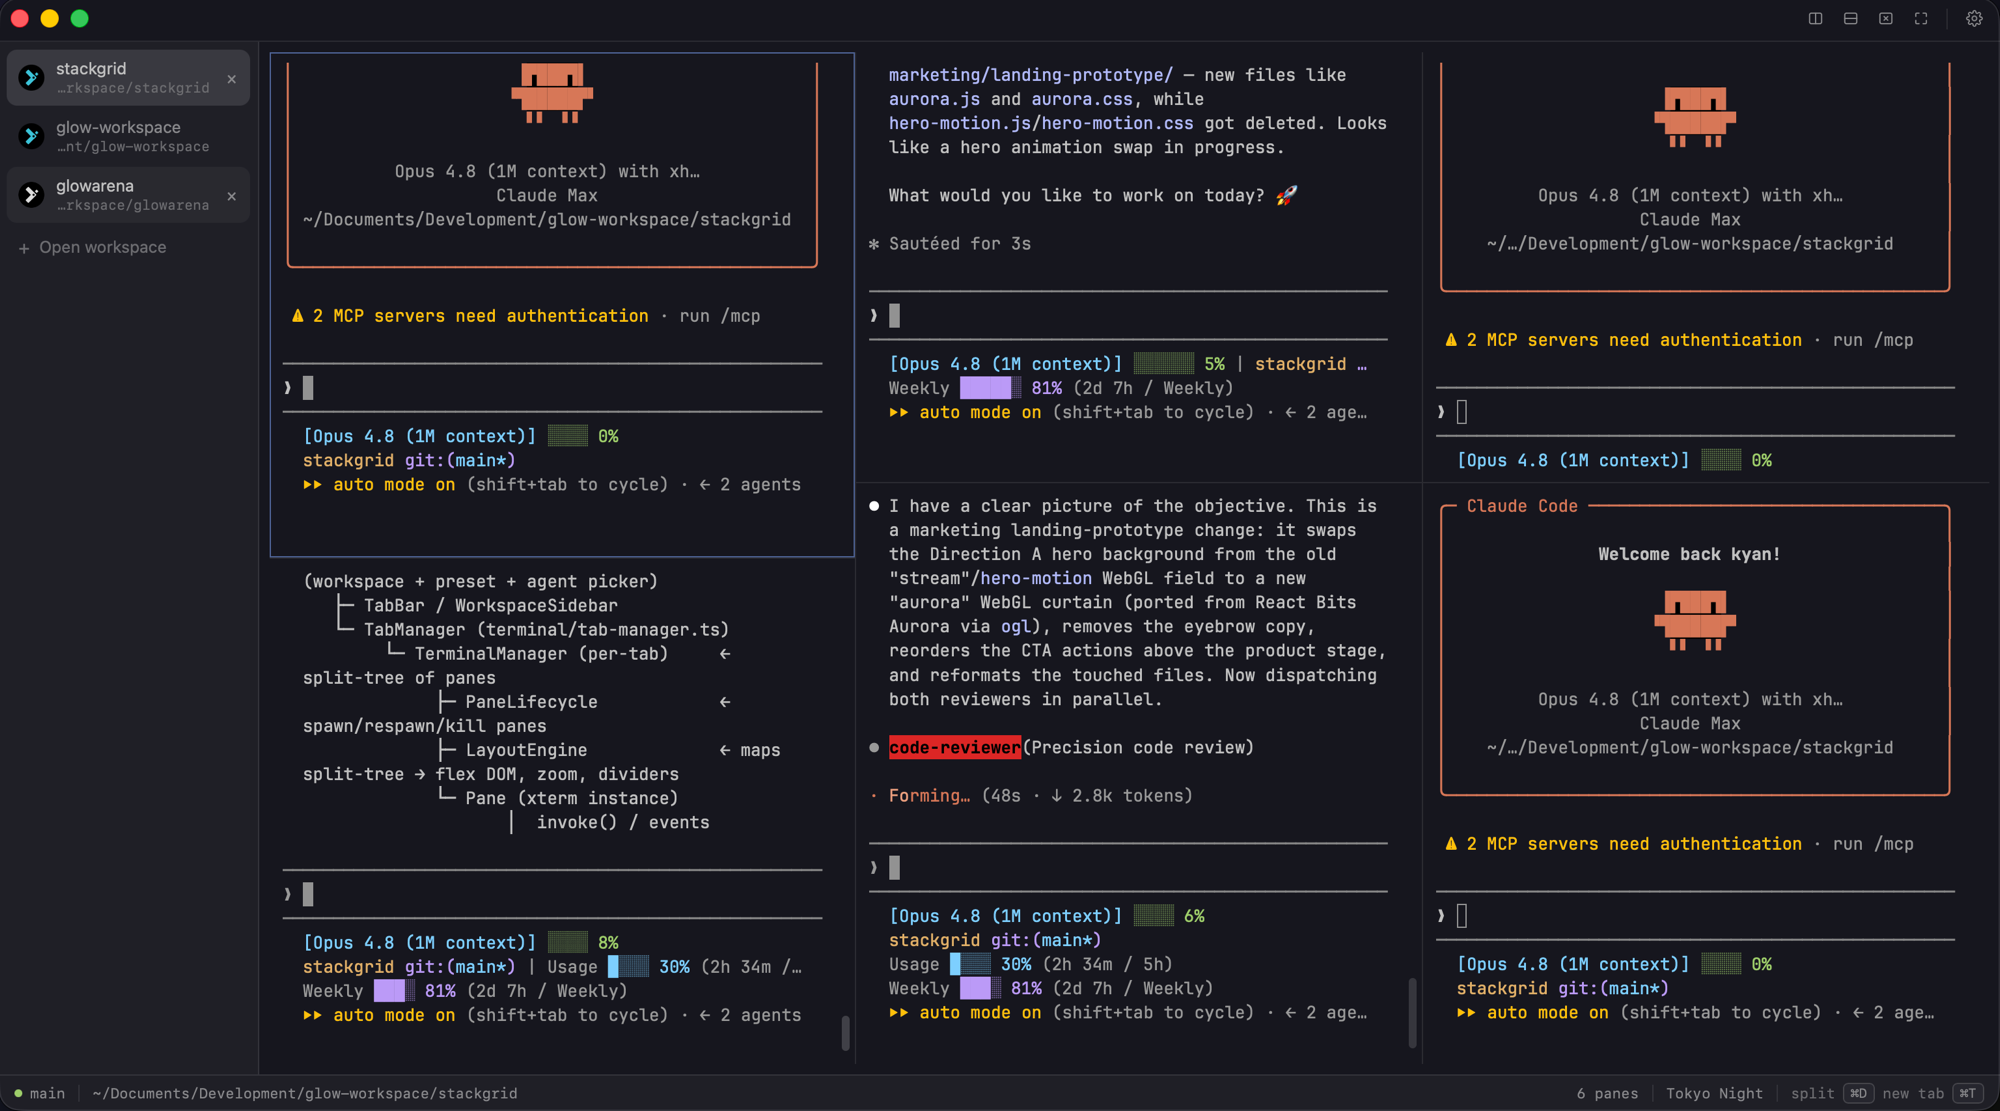The image size is (2000, 1111).
Task: Click the split vertically icon in title bar
Action: click(x=1815, y=18)
